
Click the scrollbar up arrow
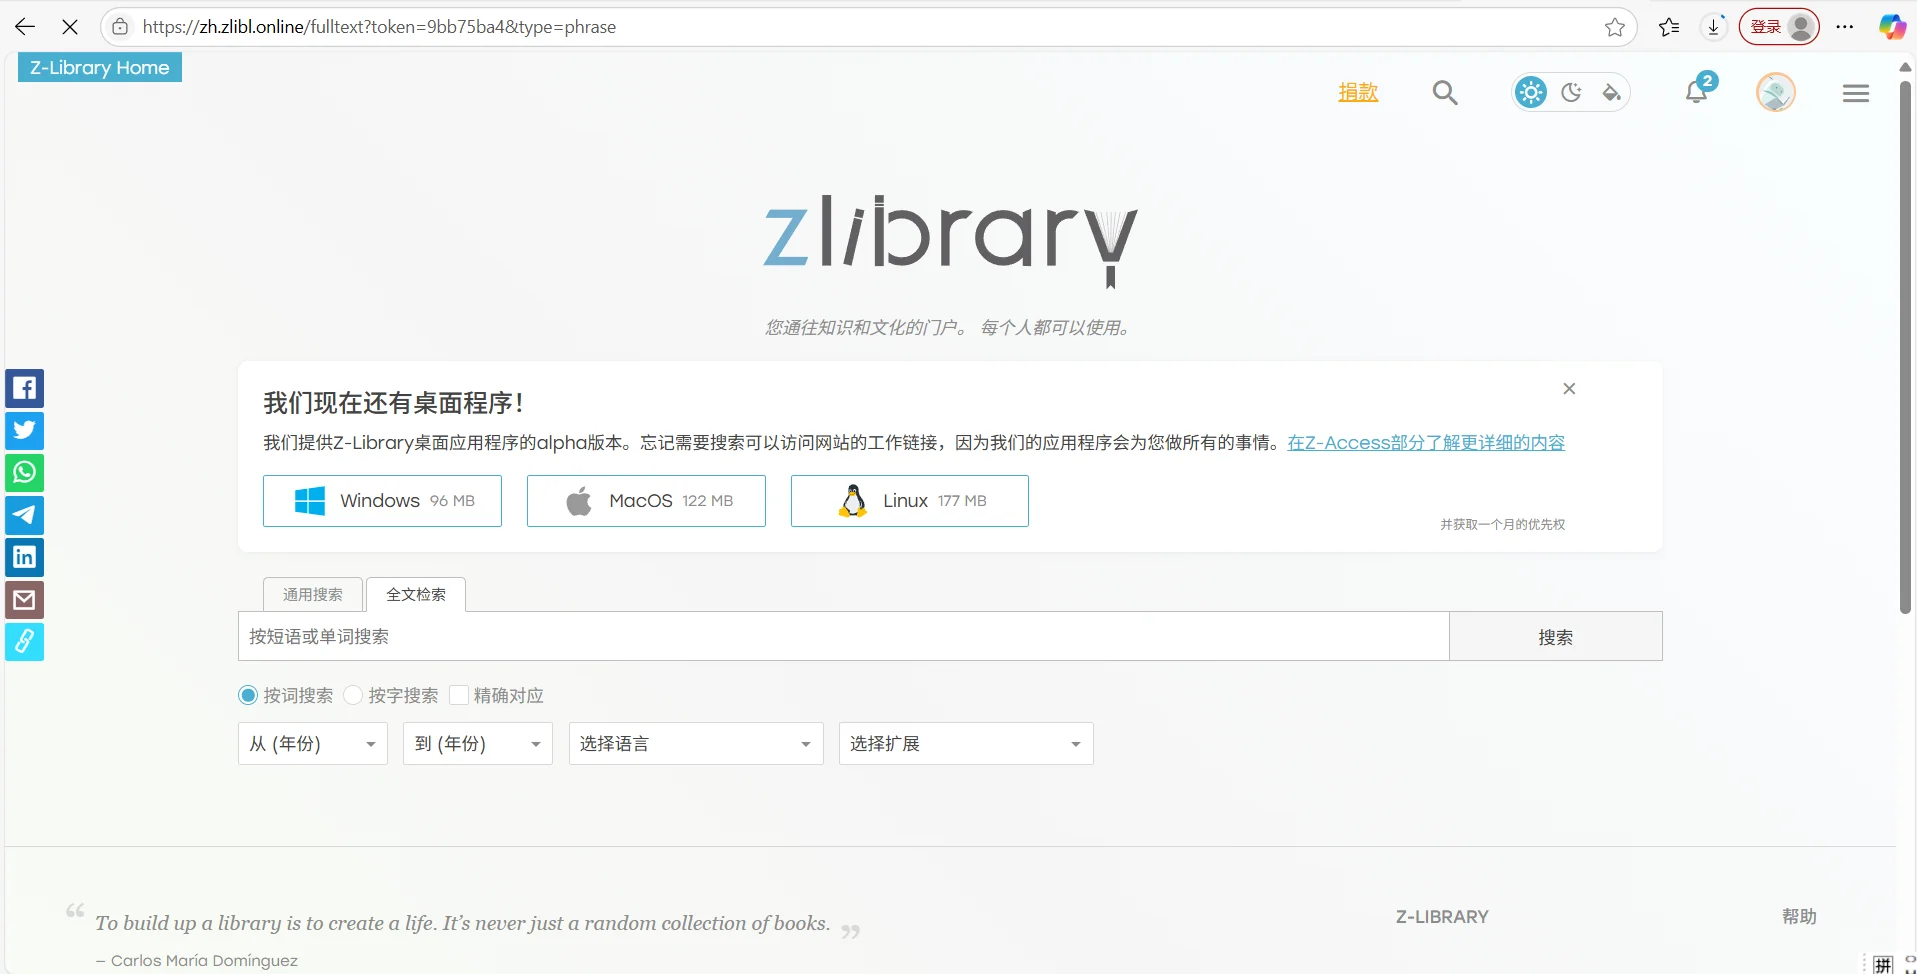[1905, 67]
